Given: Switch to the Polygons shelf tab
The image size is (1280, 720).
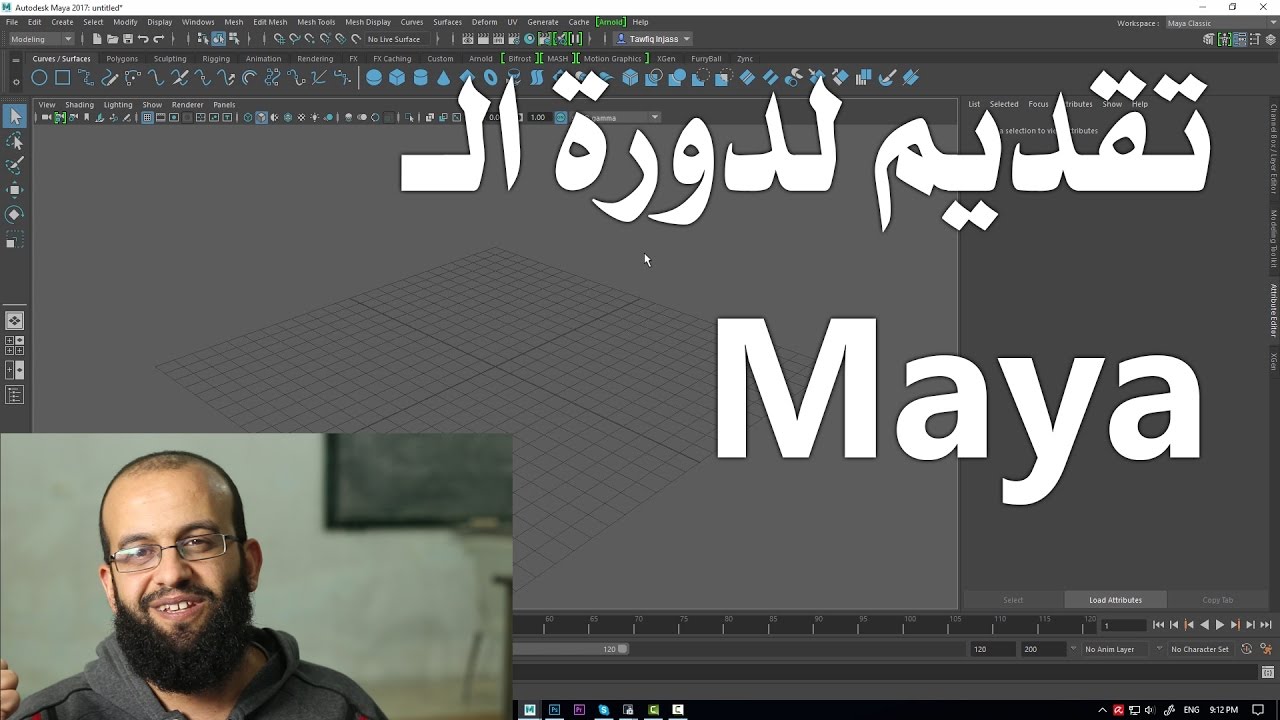Looking at the screenshot, I should [x=122, y=59].
